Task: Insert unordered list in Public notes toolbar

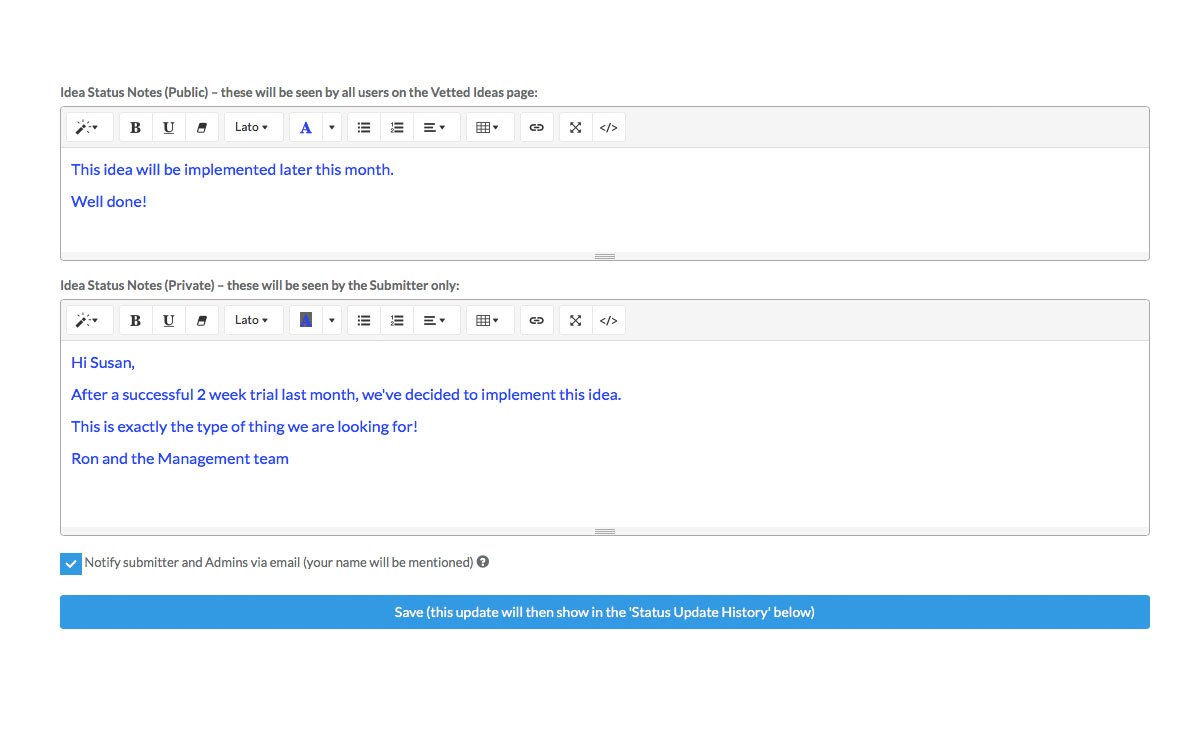Action: 364,127
